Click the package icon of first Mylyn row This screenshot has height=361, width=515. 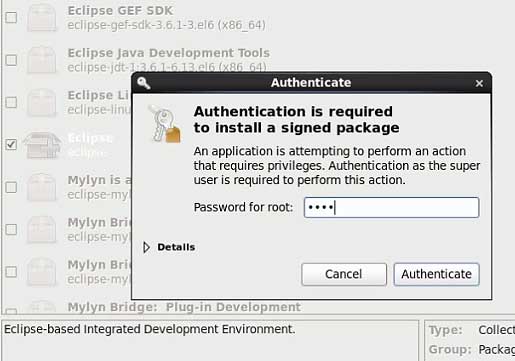42,187
